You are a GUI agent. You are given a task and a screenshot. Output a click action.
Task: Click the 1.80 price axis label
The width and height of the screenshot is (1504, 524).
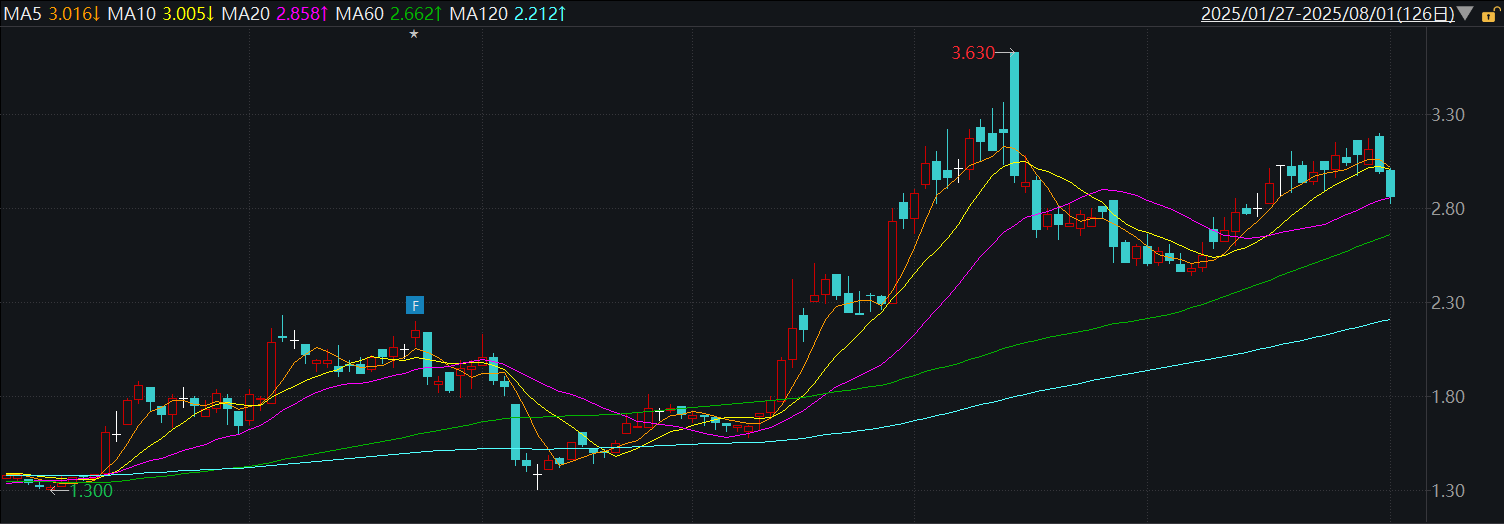tap(1448, 397)
